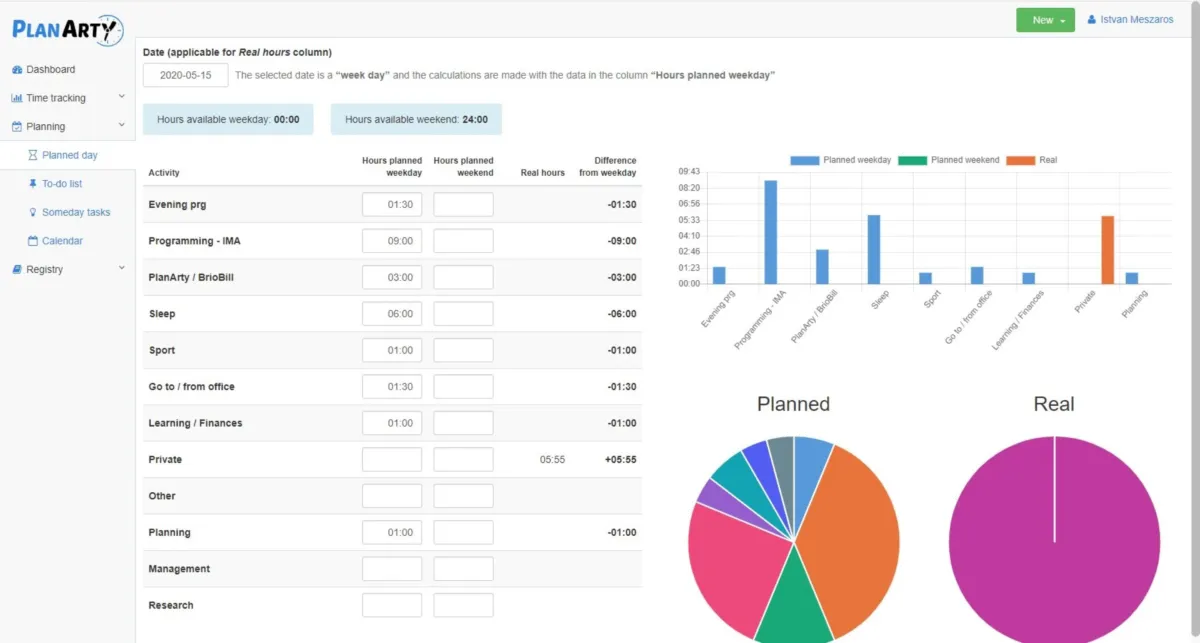Click the Someday tasks lightbulb icon
Screen dimensions: 1200x643
coord(33,213)
